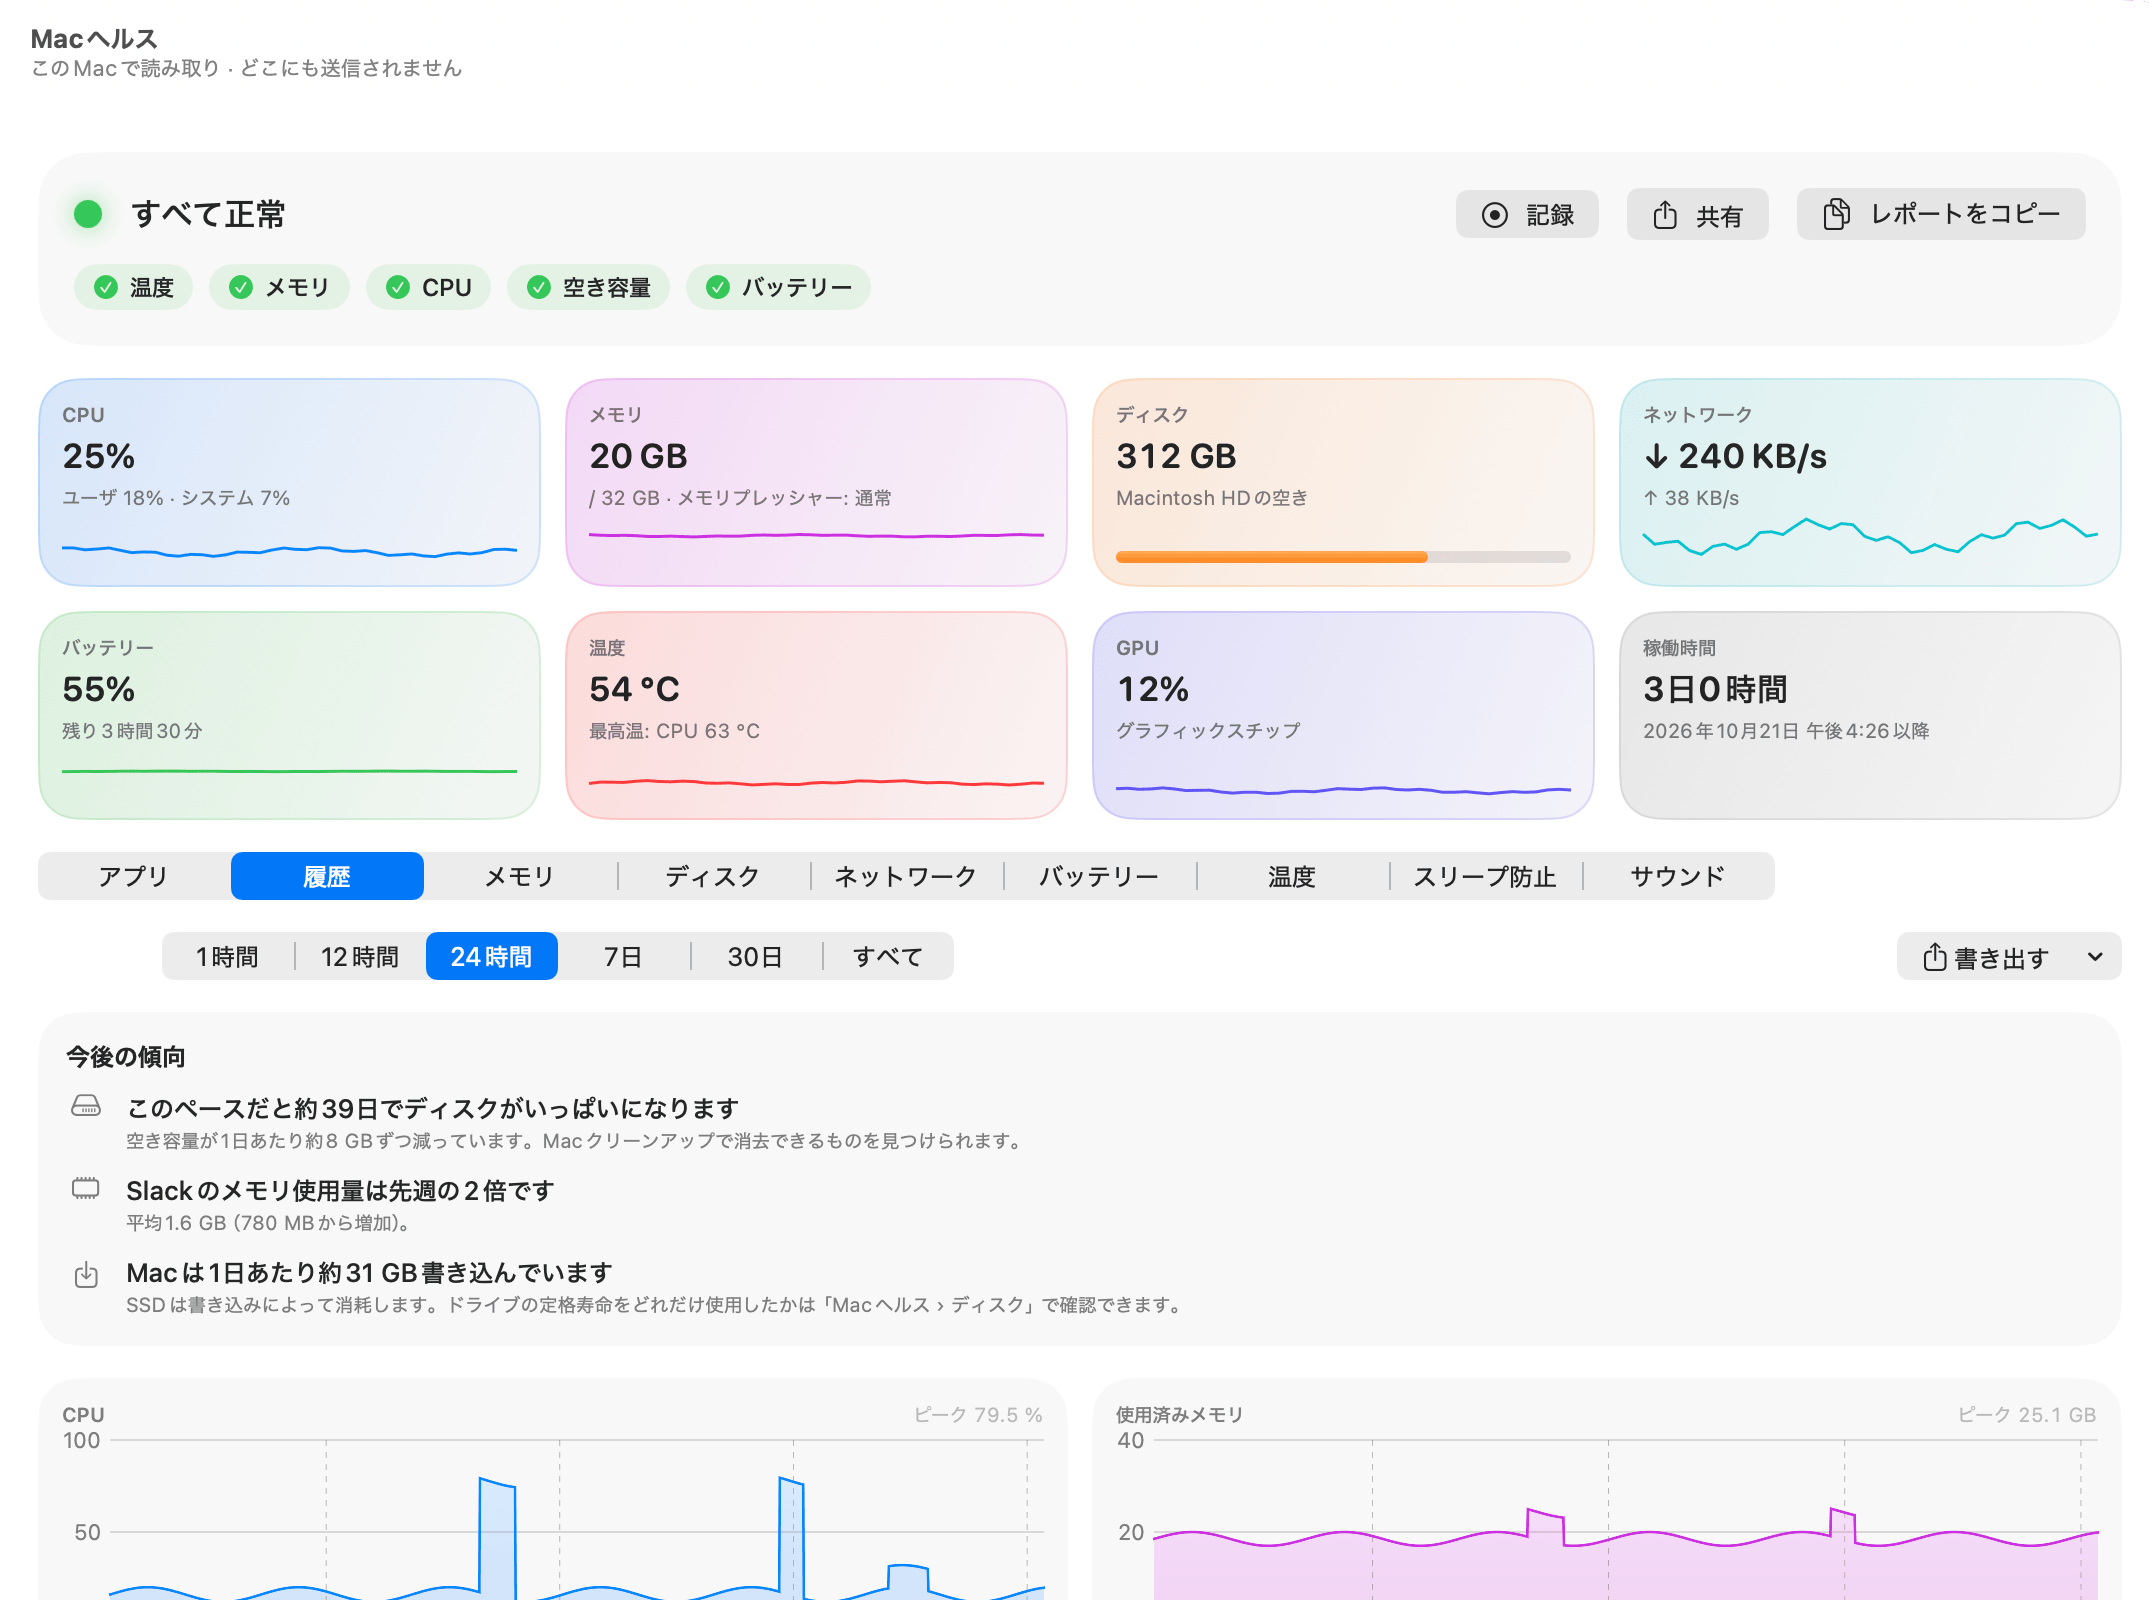2150x1600 pixels.
Task: Select the 30日 time range
Action: (756, 957)
